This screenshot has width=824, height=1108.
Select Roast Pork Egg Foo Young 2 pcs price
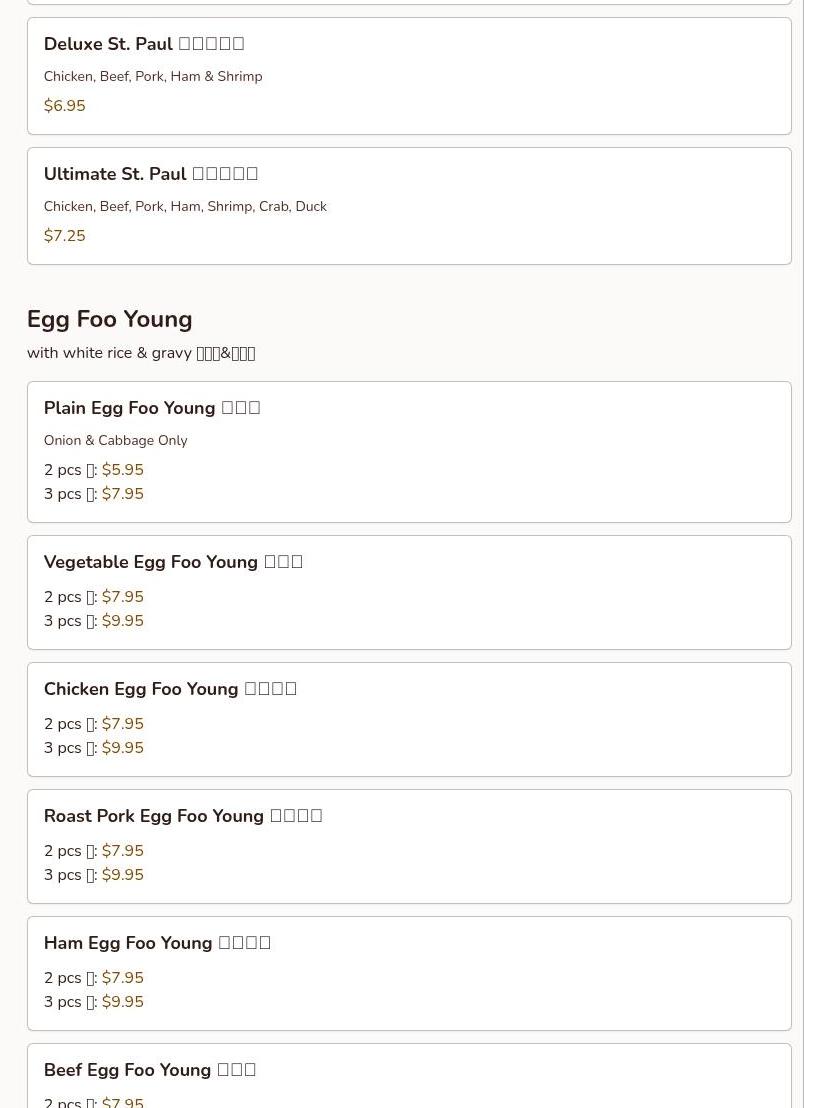122,851
